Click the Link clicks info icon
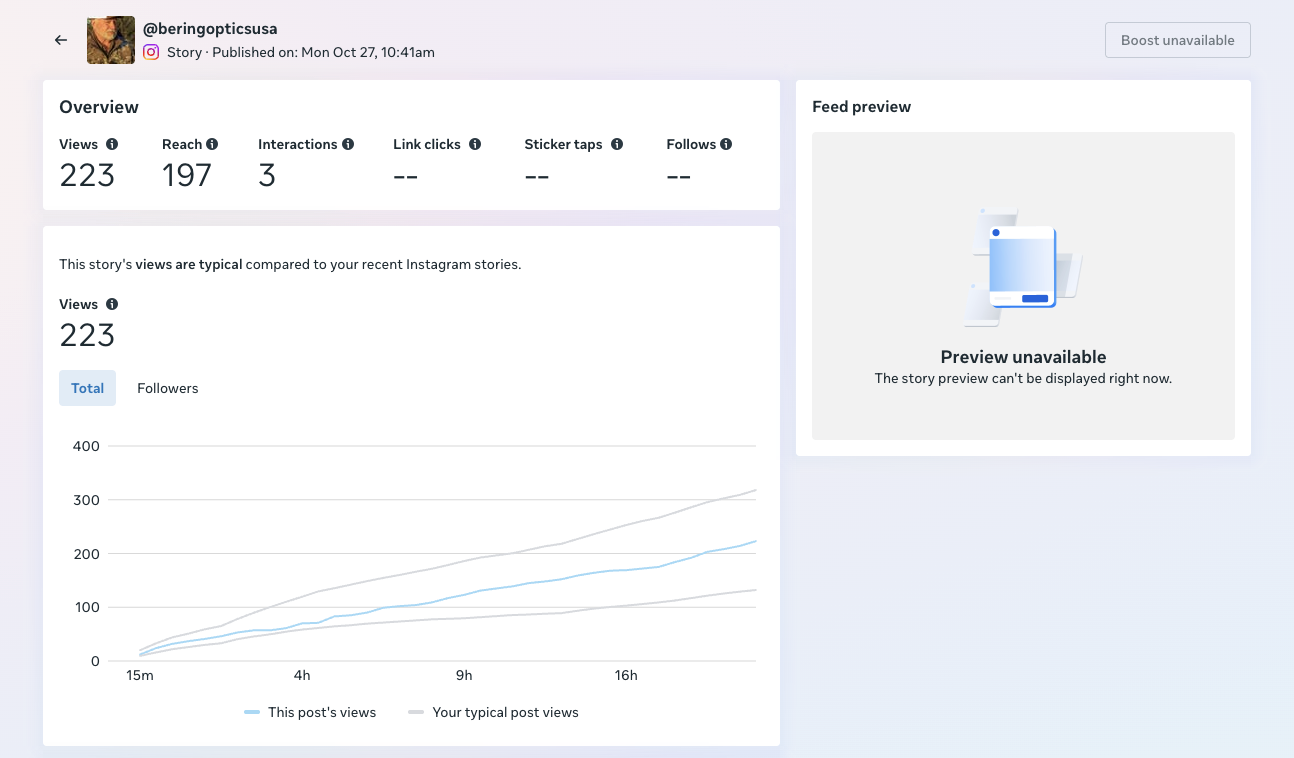This screenshot has height=758, width=1294. [x=475, y=144]
